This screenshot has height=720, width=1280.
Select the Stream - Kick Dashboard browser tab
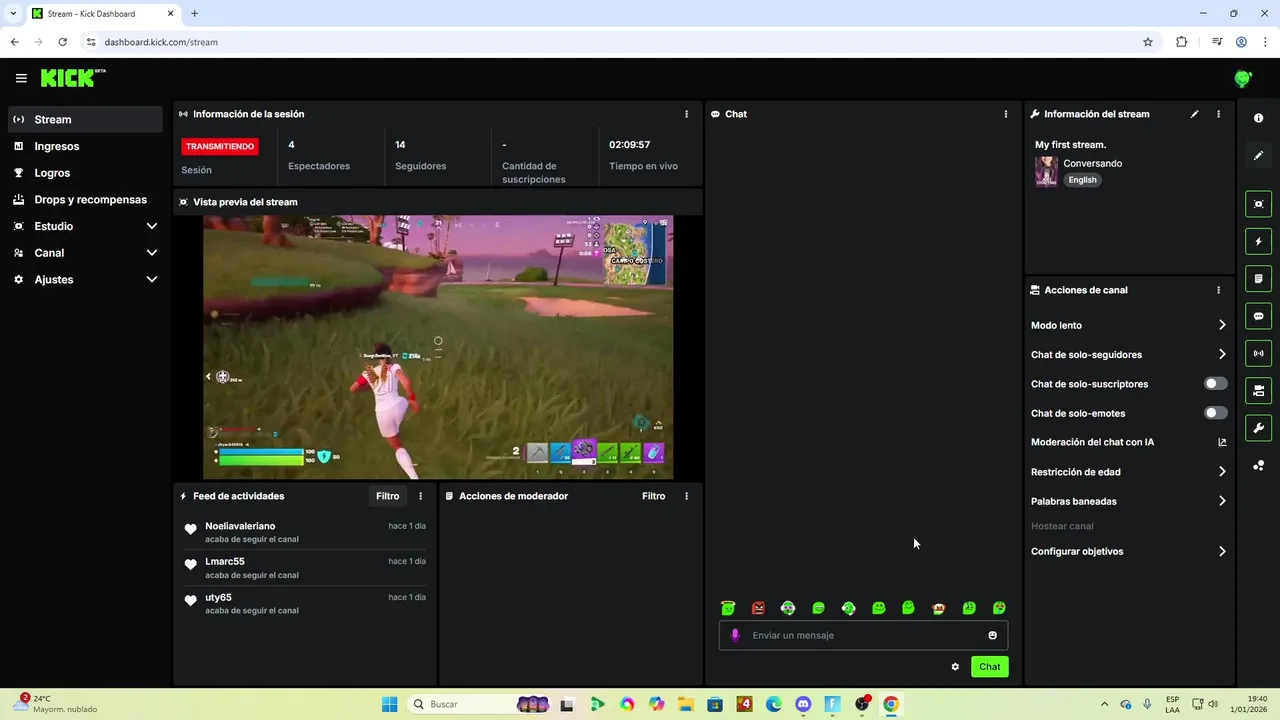[102, 14]
